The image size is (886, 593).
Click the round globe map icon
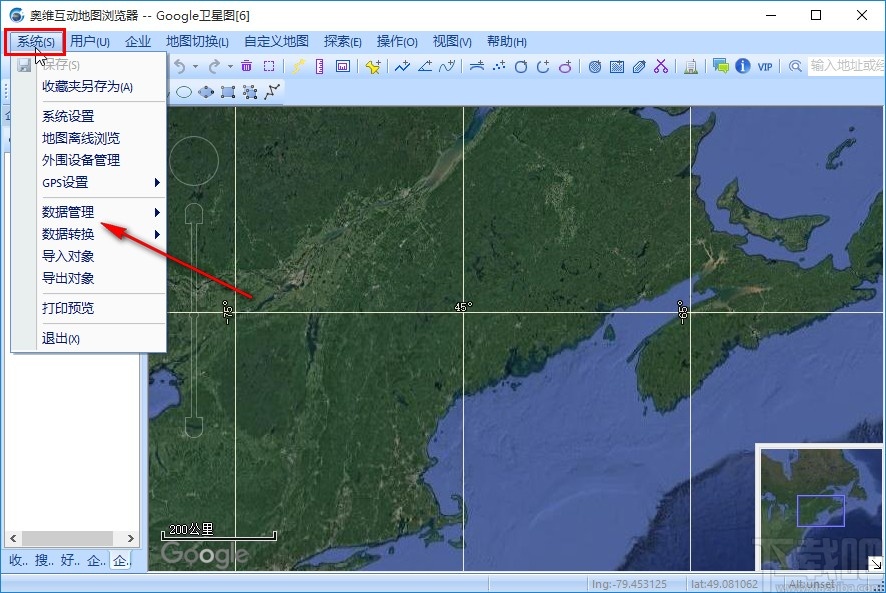(594, 67)
